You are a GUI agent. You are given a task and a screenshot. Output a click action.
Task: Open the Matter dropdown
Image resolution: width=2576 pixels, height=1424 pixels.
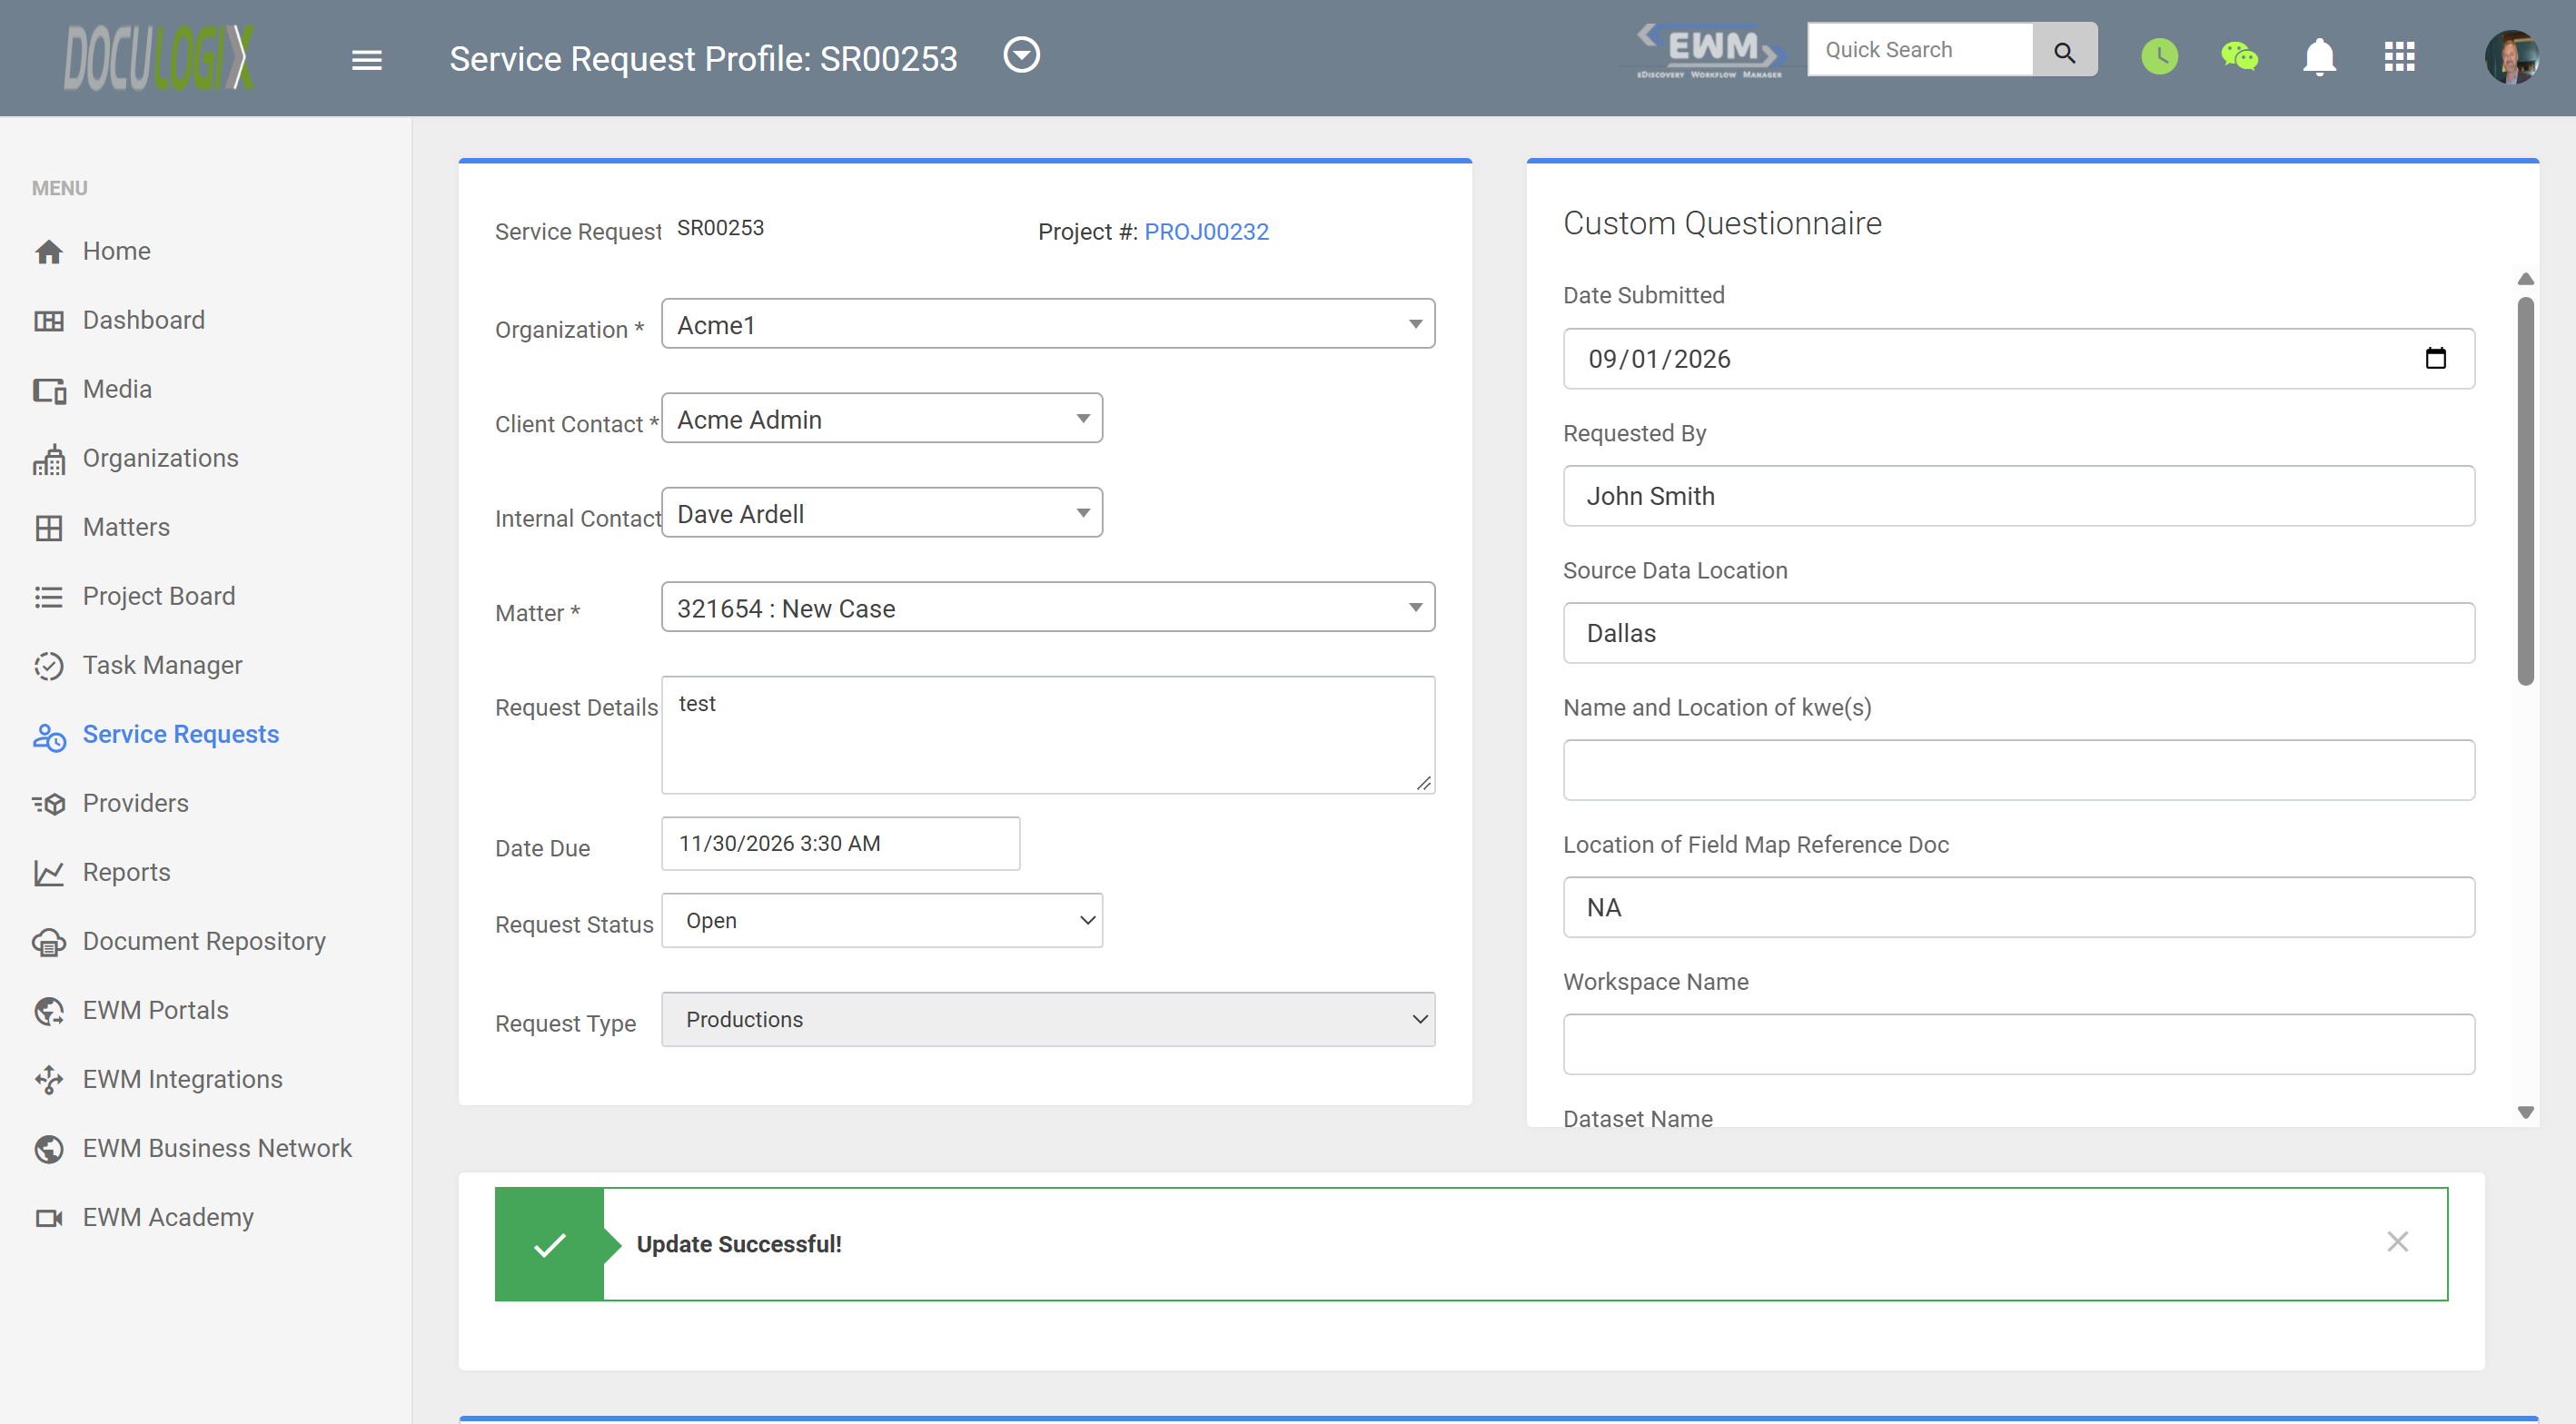(x=1048, y=607)
